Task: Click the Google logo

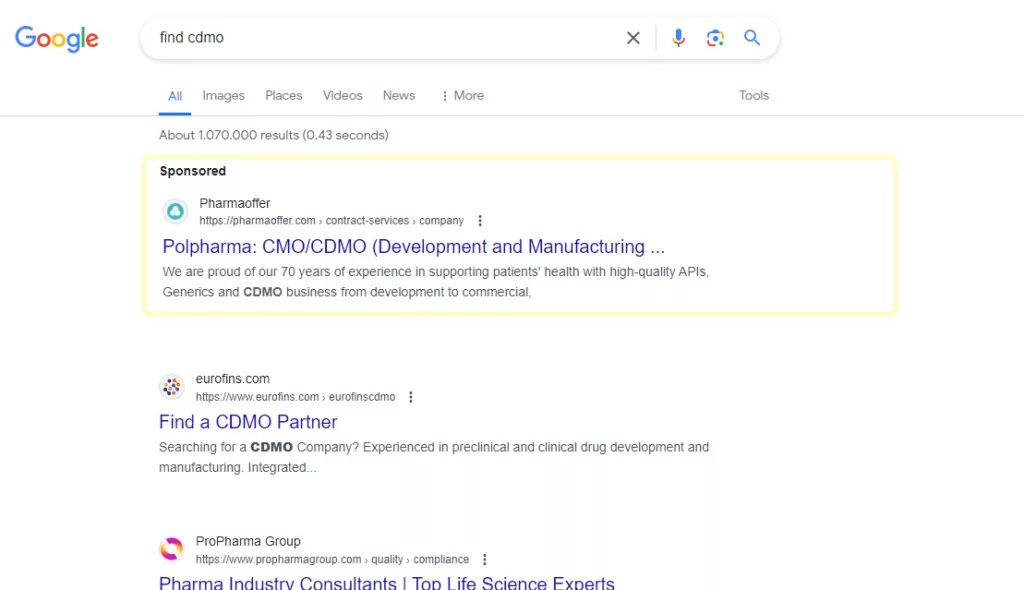Action: coord(57,39)
